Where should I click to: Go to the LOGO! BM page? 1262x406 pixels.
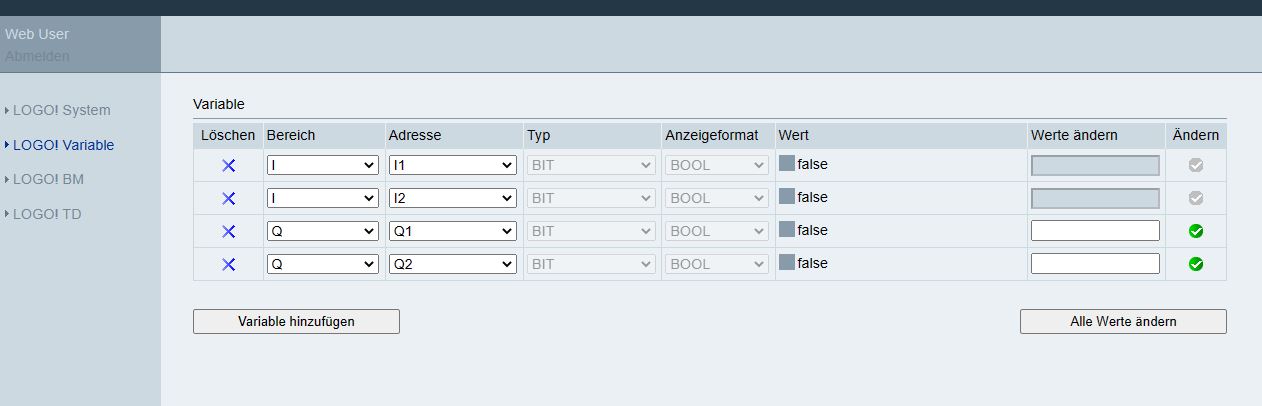pyautogui.click(x=48, y=179)
